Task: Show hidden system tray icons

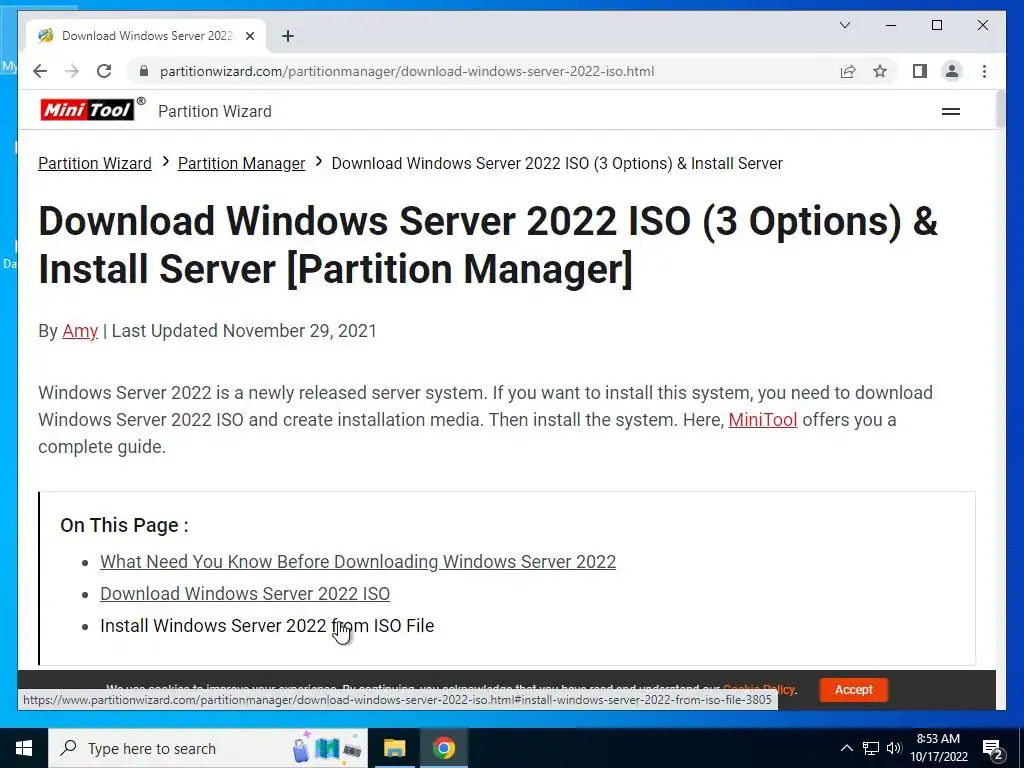Action: click(846, 748)
